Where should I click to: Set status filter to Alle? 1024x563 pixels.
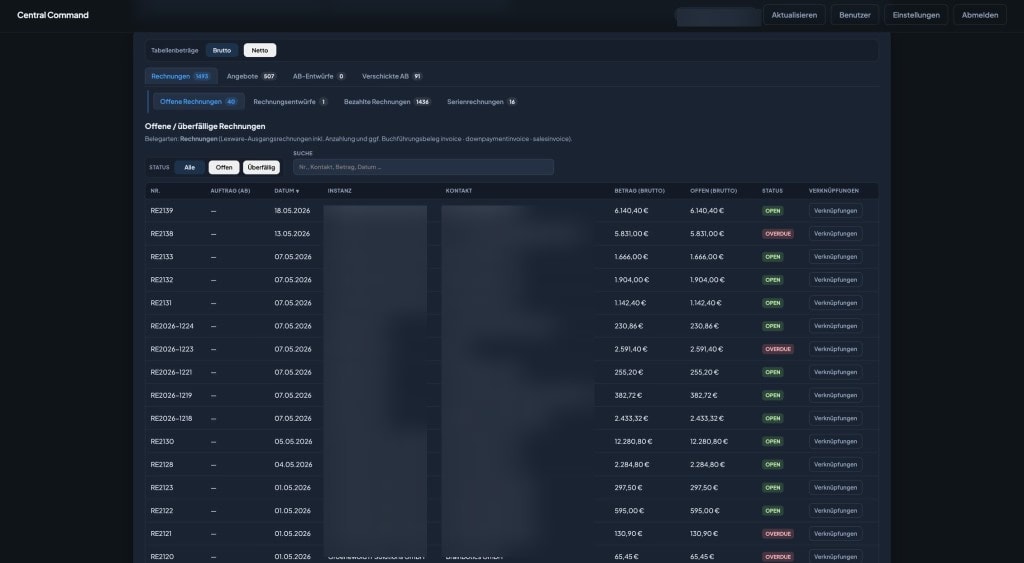(x=189, y=167)
